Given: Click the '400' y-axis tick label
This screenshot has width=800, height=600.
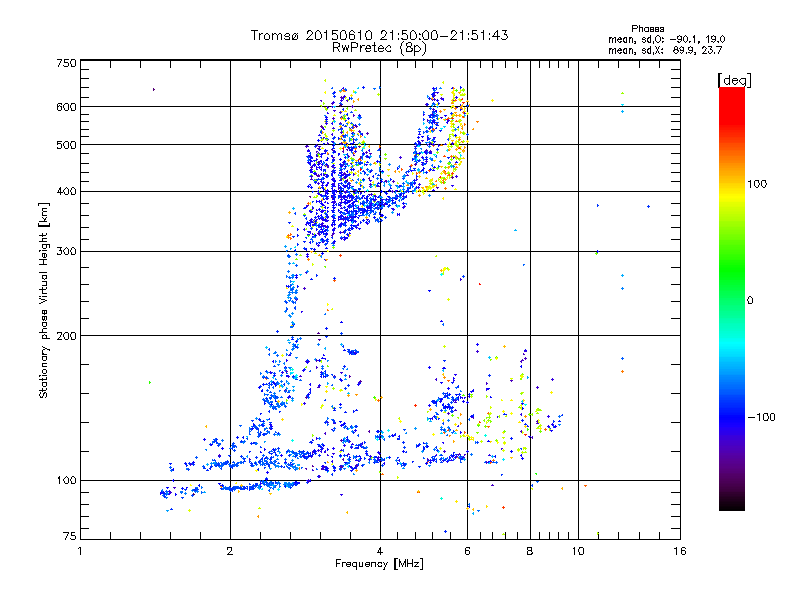Looking at the screenshot, I should [x=66, y=192].
